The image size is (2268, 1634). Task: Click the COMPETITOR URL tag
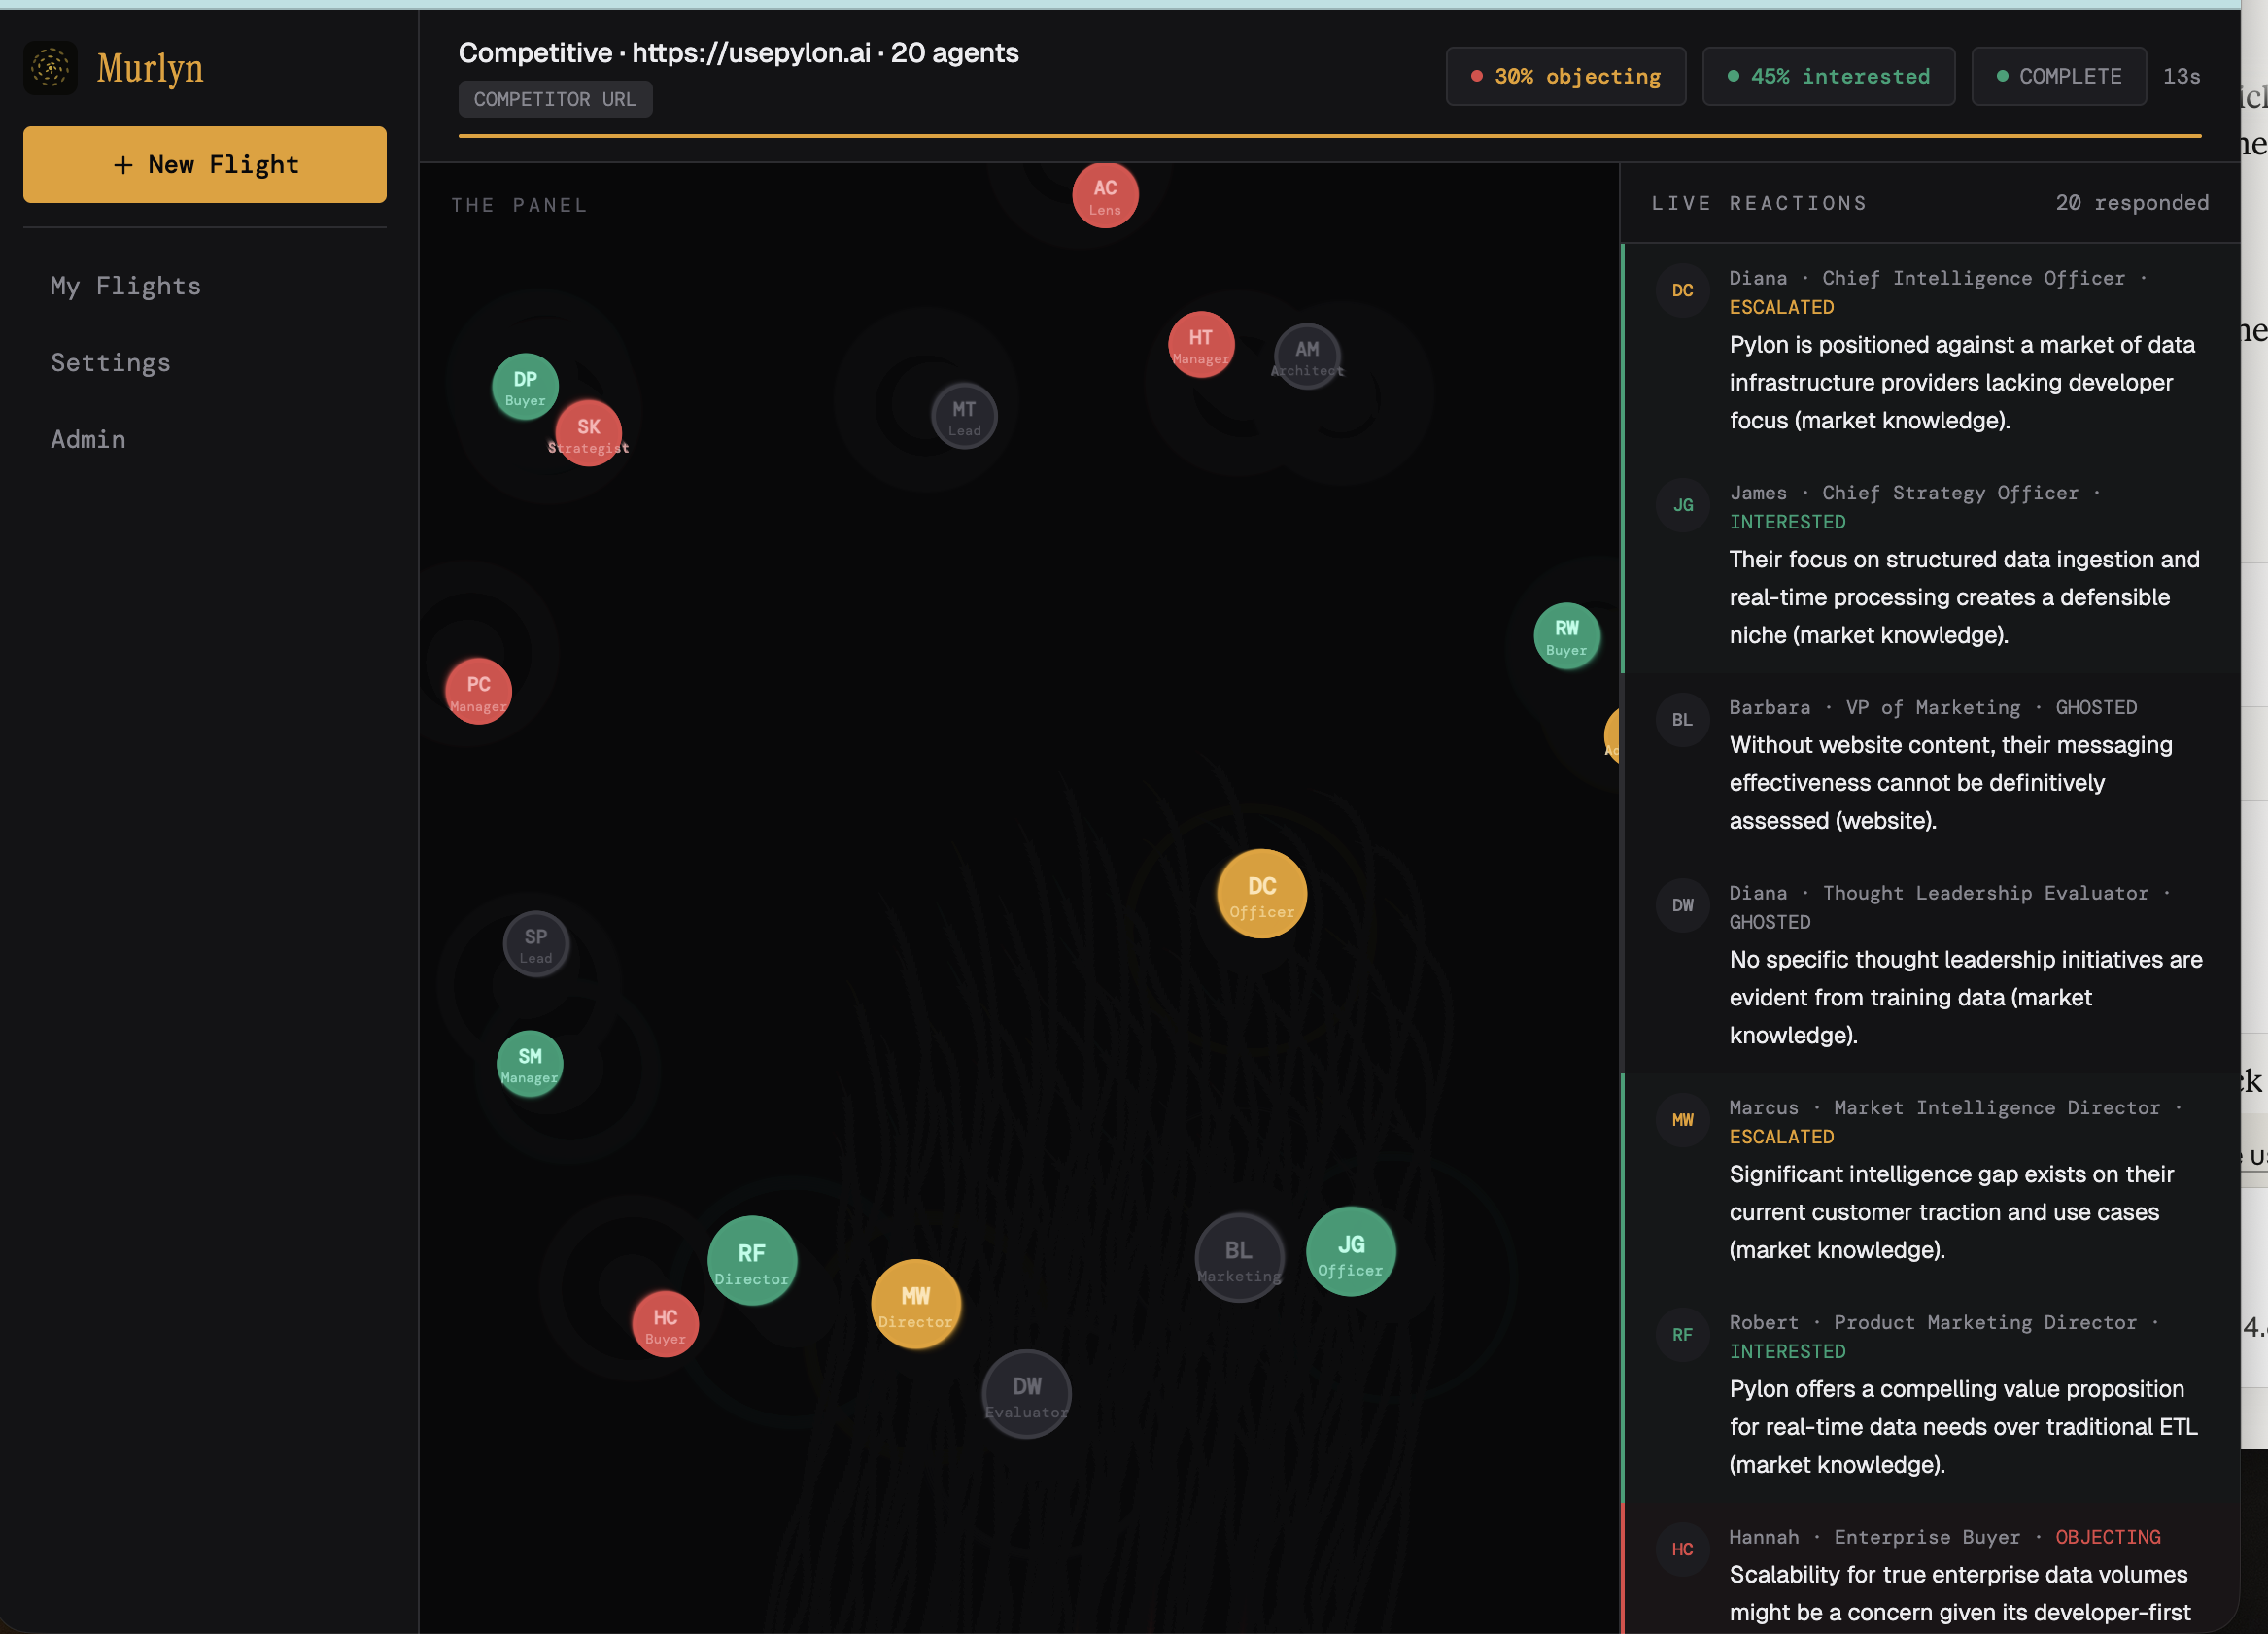click(555, 99)
